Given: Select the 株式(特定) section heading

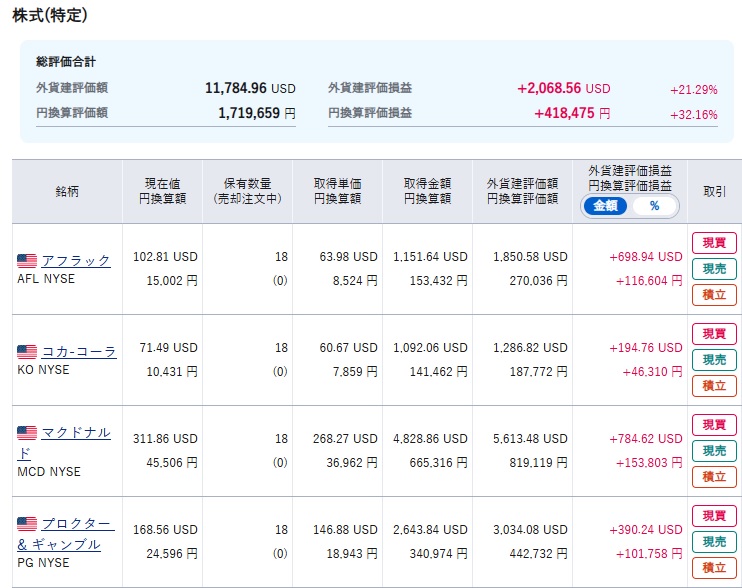Looking at the screenshot, I should 50,15.
